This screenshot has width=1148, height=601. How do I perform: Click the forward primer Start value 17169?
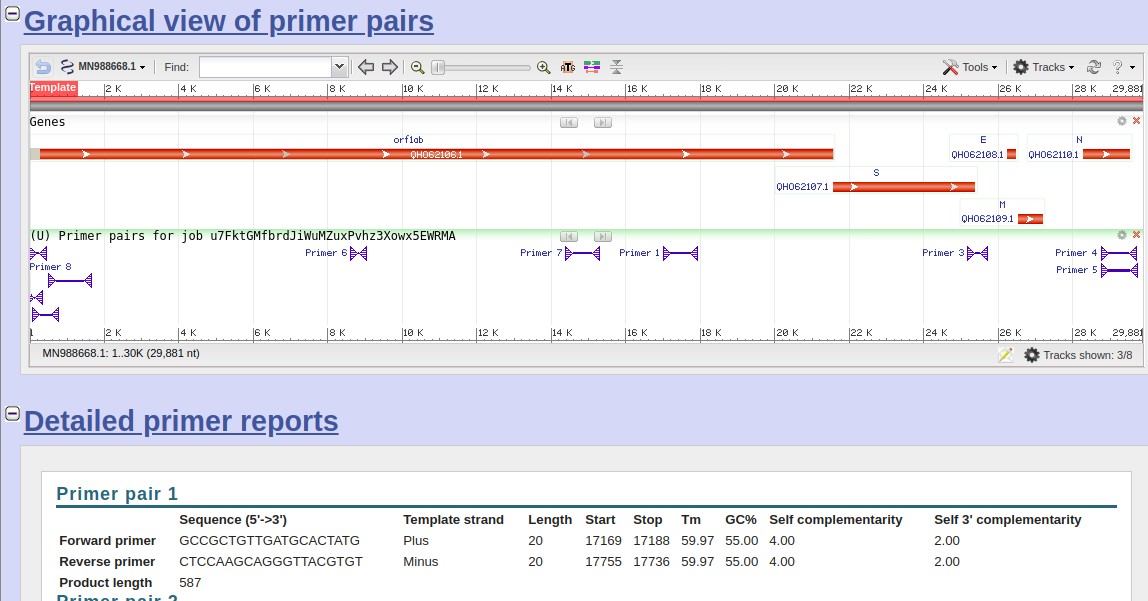603,541
